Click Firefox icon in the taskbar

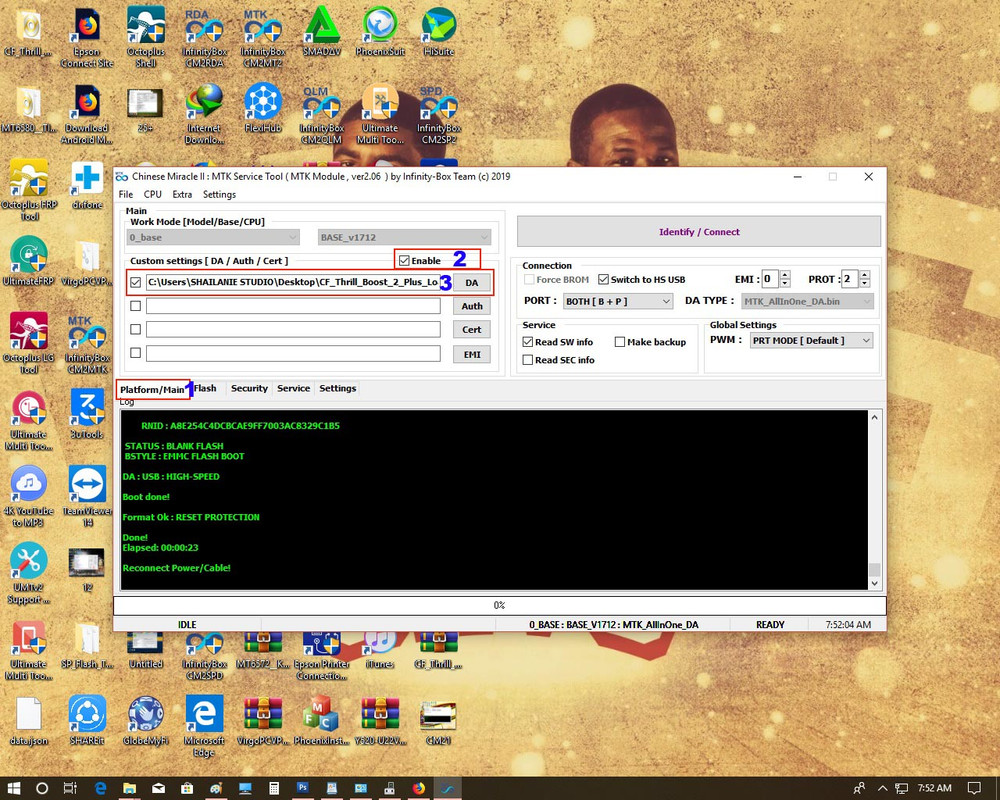pyautogui.click(x=418, y=788)
